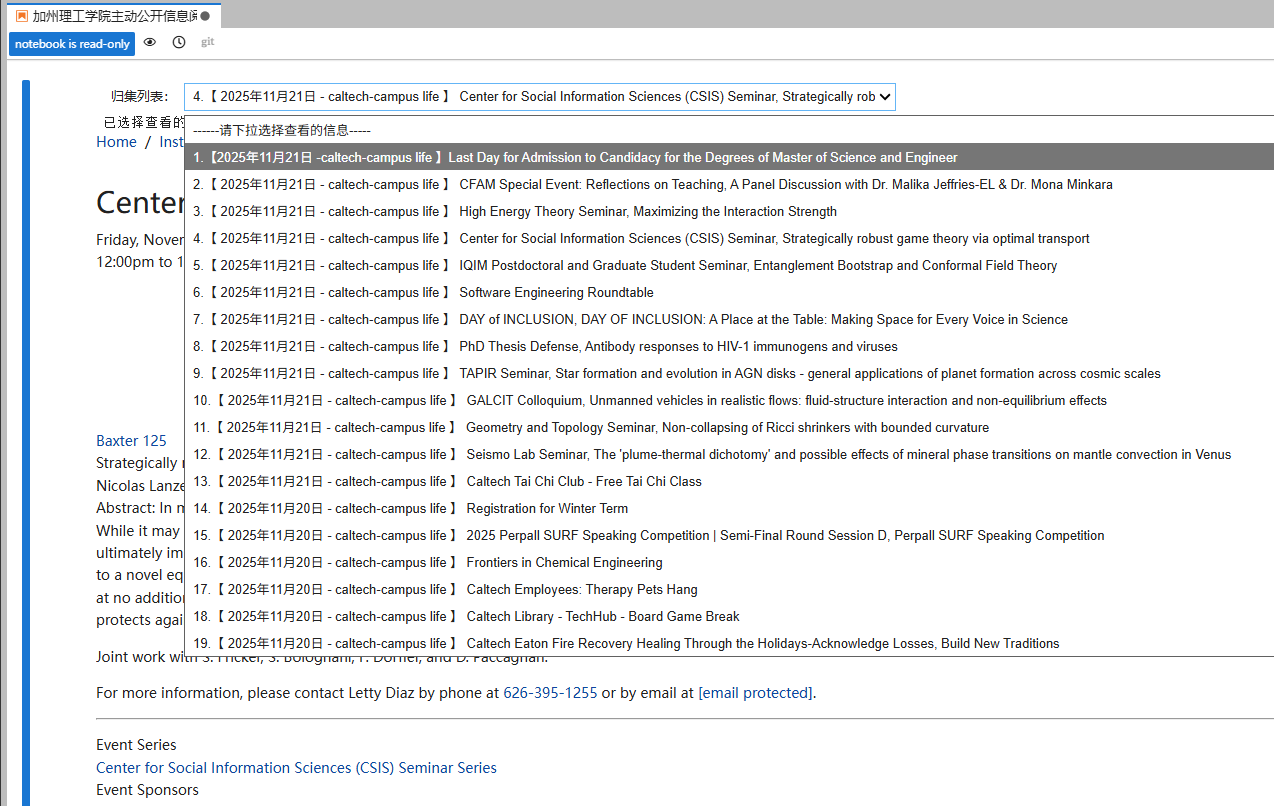
Task: Pick option 19 Eaton Fire Recovery Healing
Action: coord(729,643)
